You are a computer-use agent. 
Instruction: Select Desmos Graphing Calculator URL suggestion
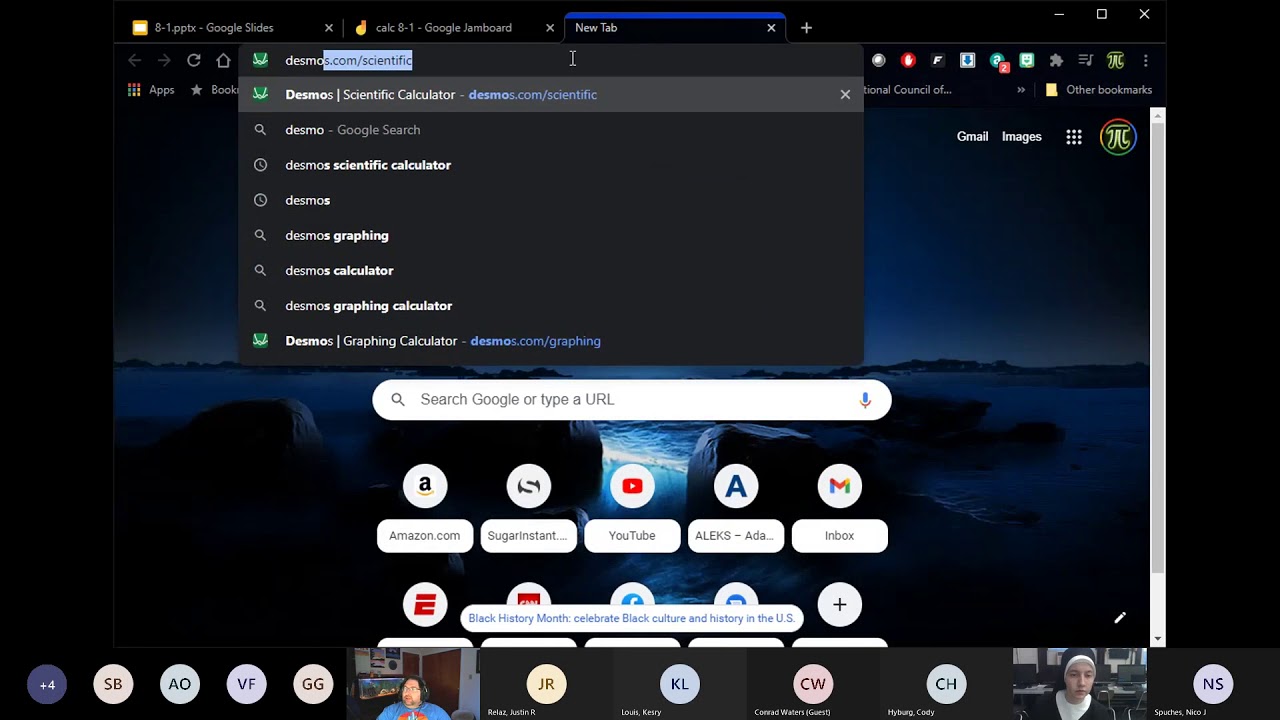point(550,341)
